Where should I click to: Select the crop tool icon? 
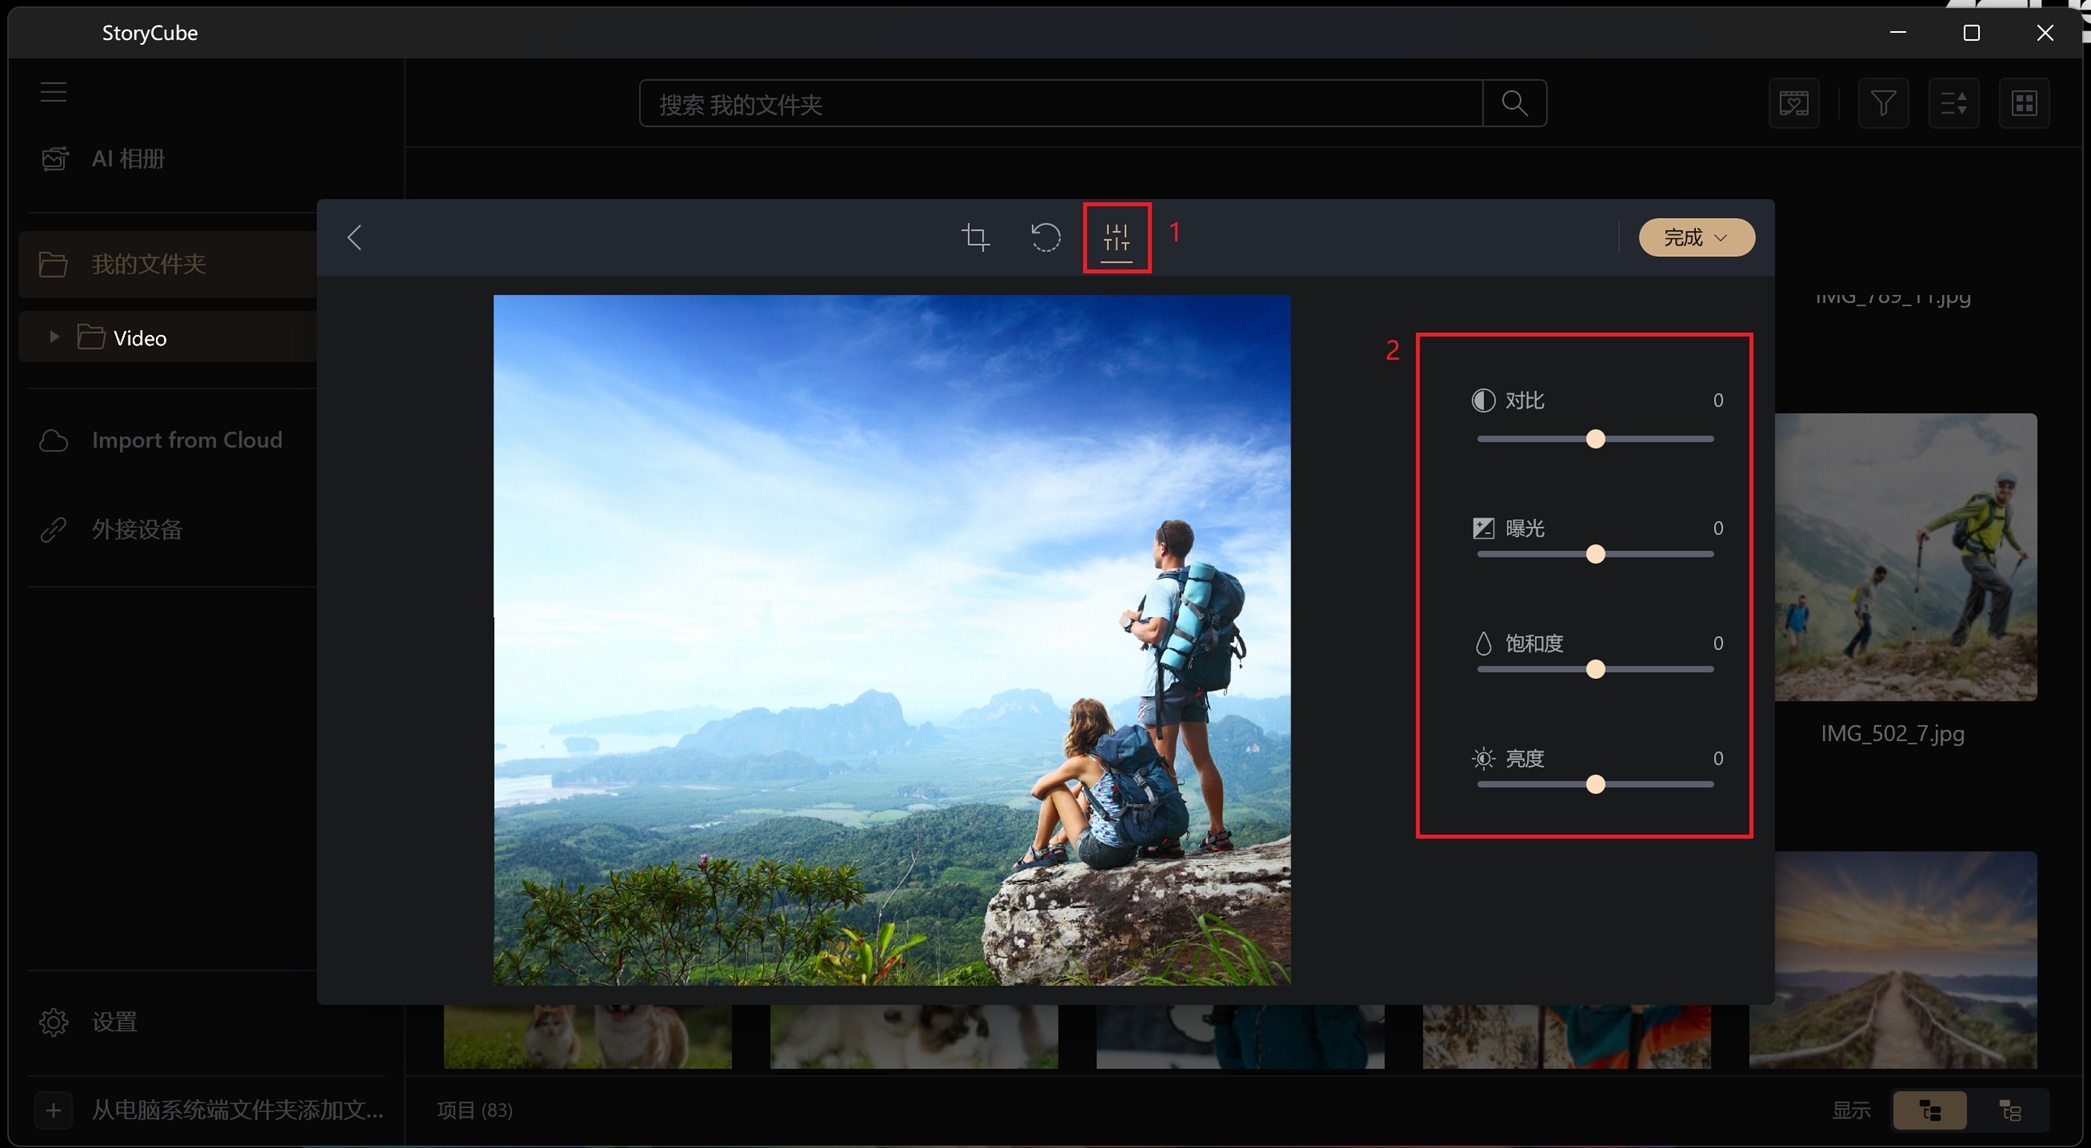click(x=975, y=237)
